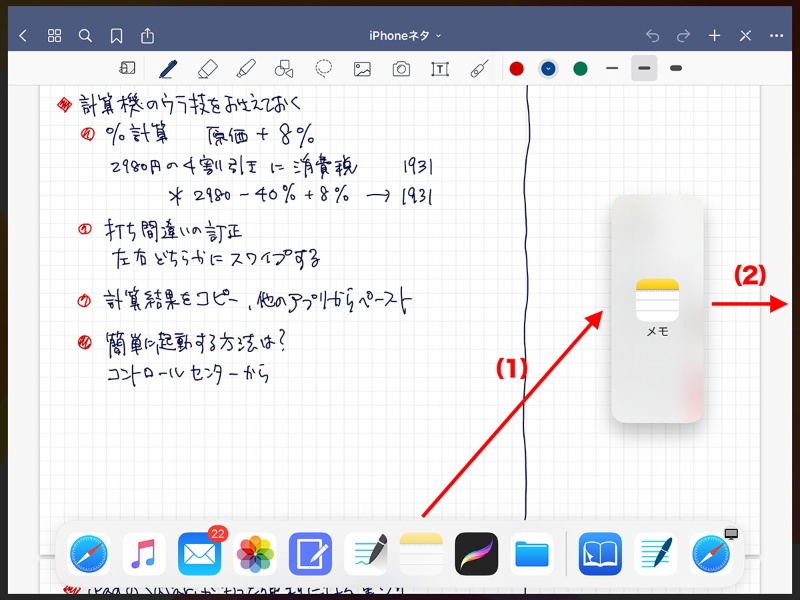Select the thinnest pen stroke width
Screen dimensions: 800x600
(x=612, y=69)
